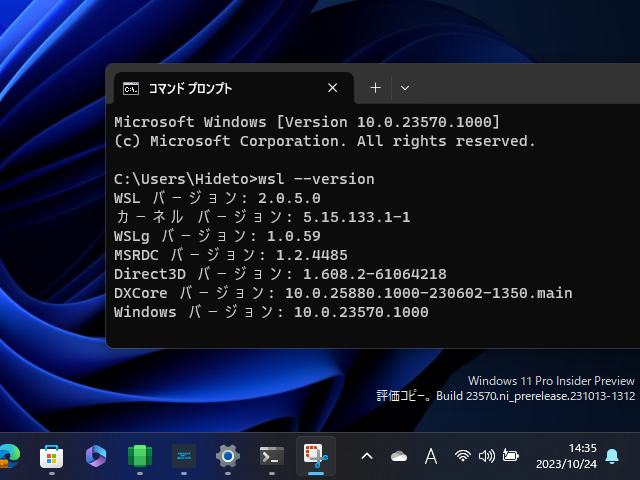The height and width of the screenshot is (480, 640).
Task: Click the wsl --version command text
Action: 316,179
